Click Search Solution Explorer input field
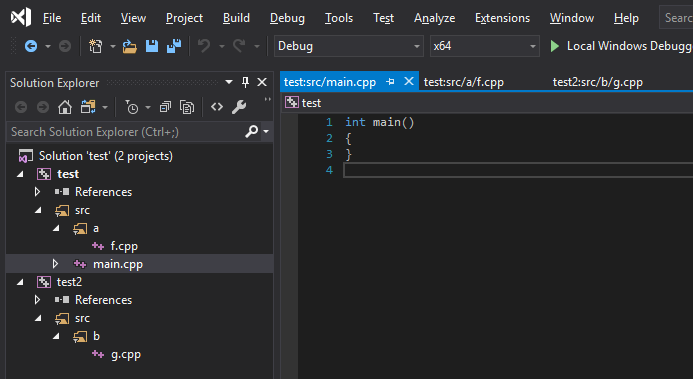 click(126, 132)
